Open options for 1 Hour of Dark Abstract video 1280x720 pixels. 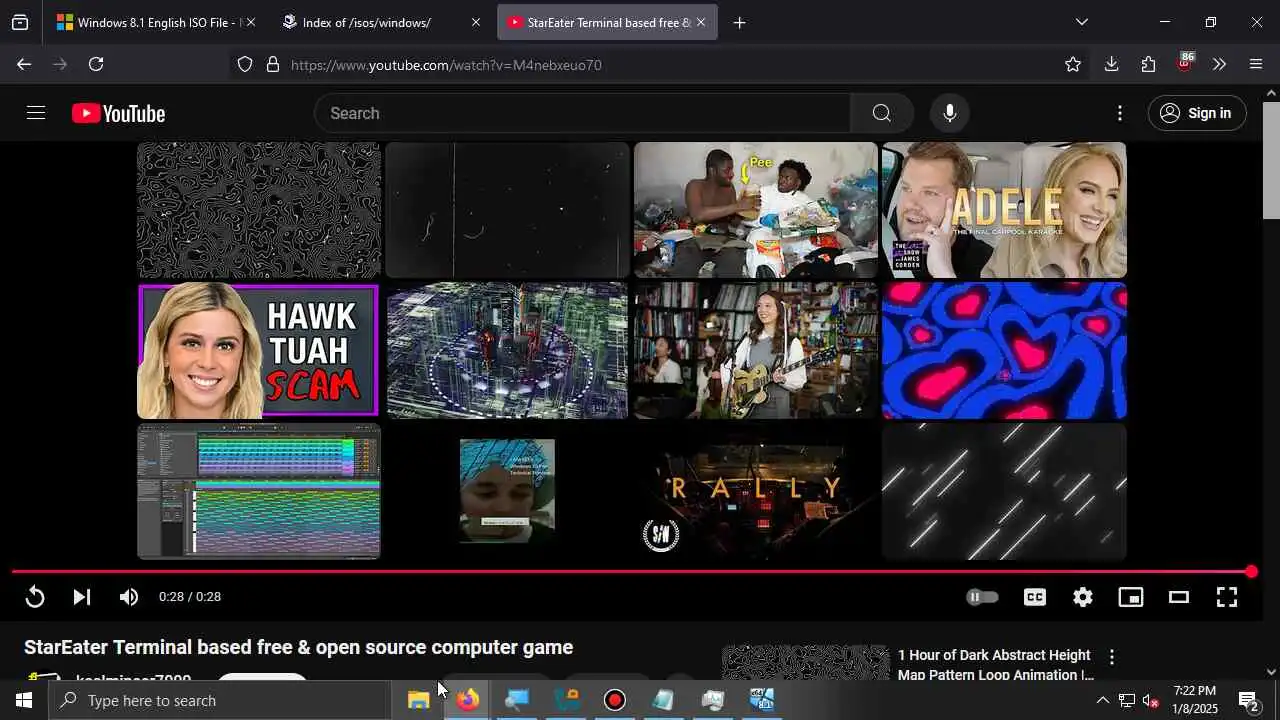pyautogui.click(x=1112, y=657)
